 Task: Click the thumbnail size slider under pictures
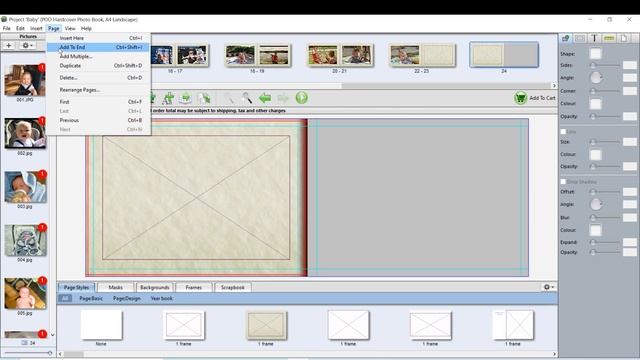point(28,353)
